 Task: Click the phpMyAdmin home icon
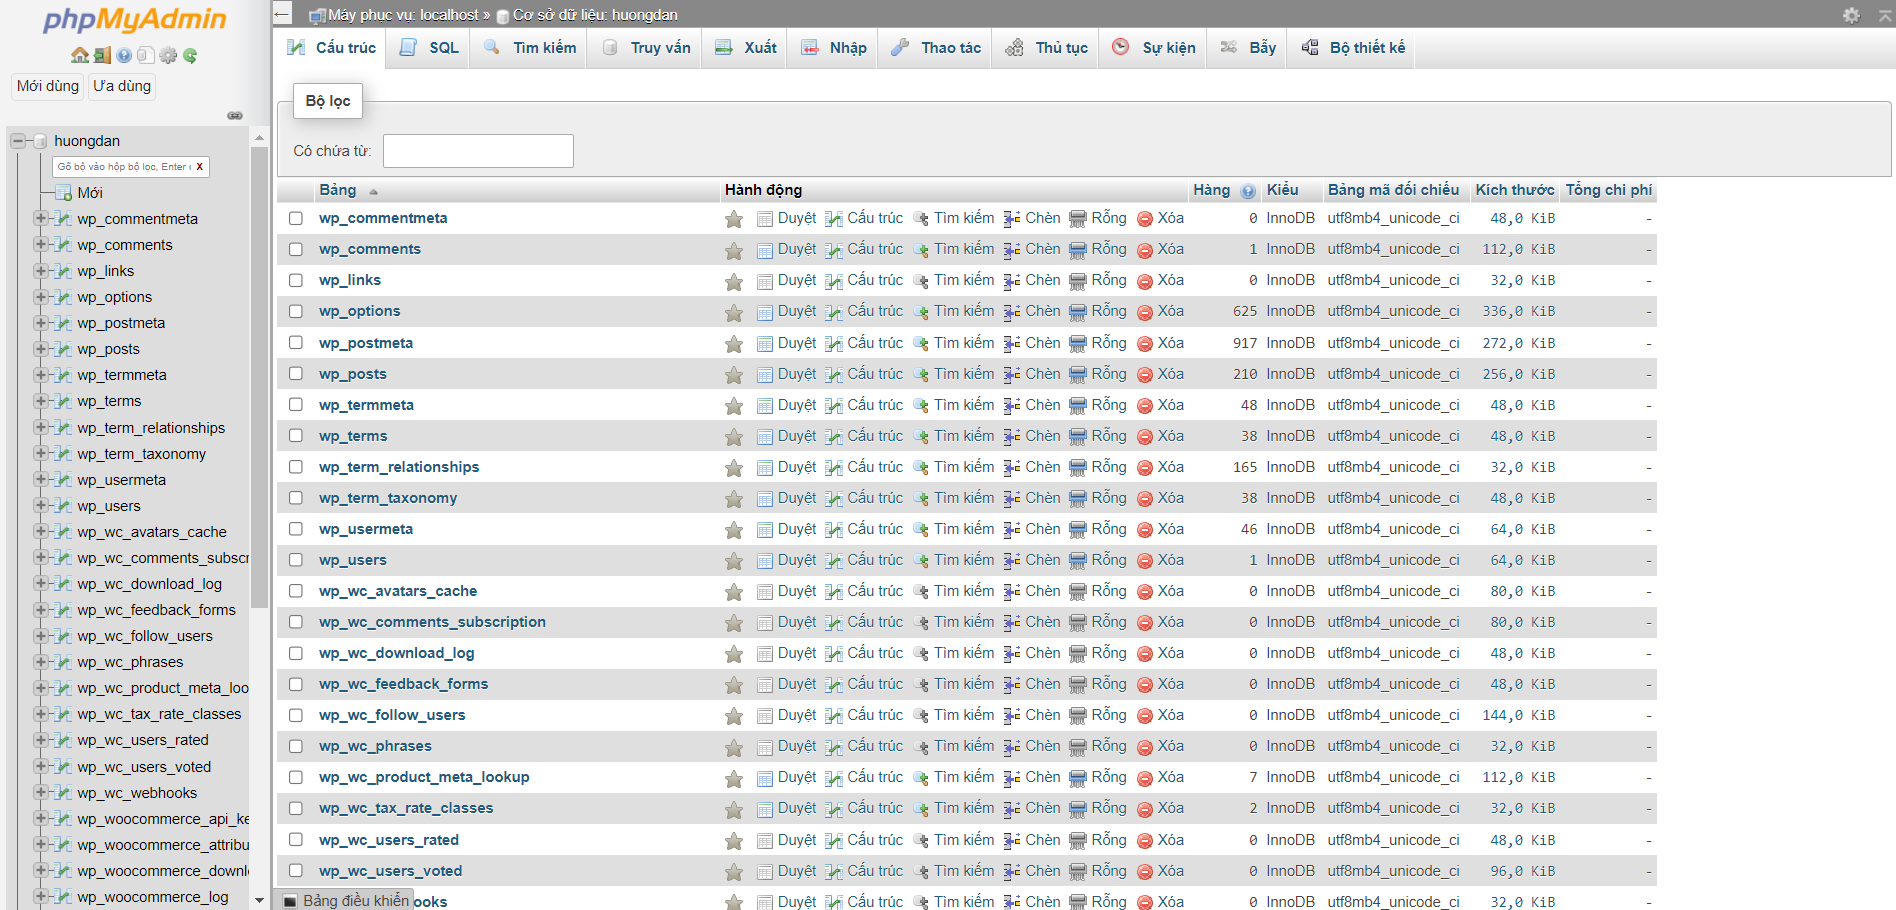pyautogui.click(x=80, y=55)
